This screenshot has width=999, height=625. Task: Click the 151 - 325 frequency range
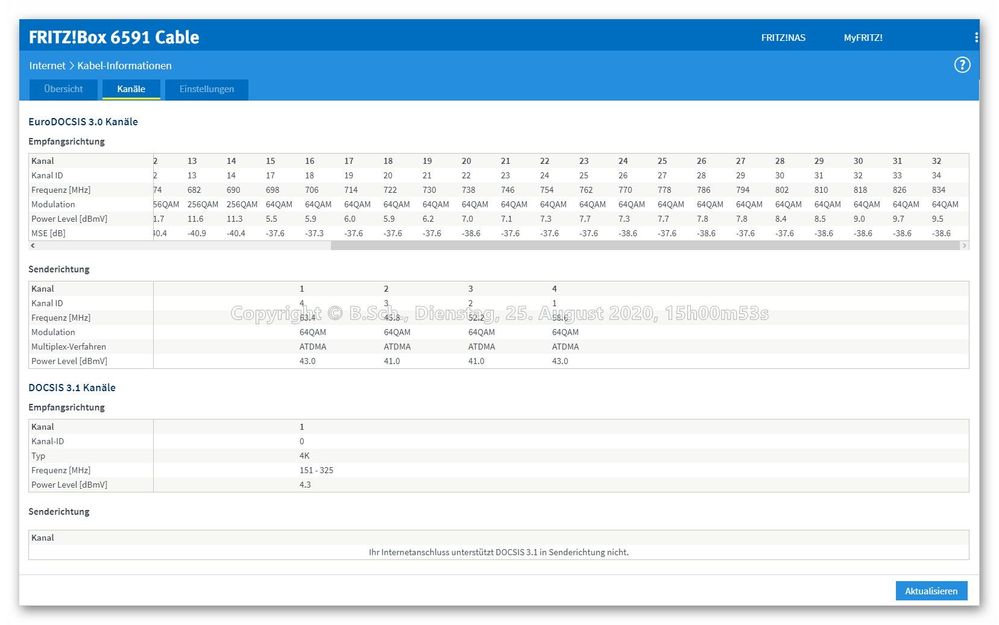point(317,470)
